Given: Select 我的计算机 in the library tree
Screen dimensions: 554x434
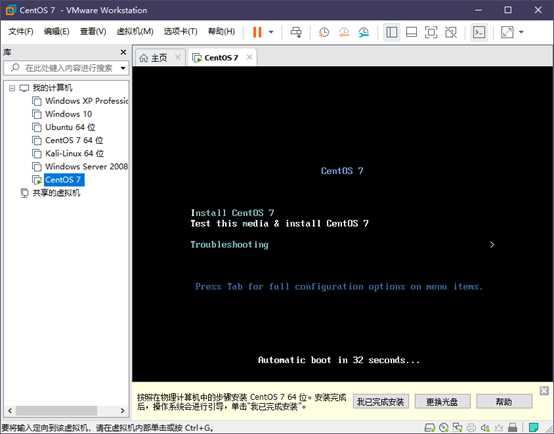Looking at the screenshot, I should (52, 88).
